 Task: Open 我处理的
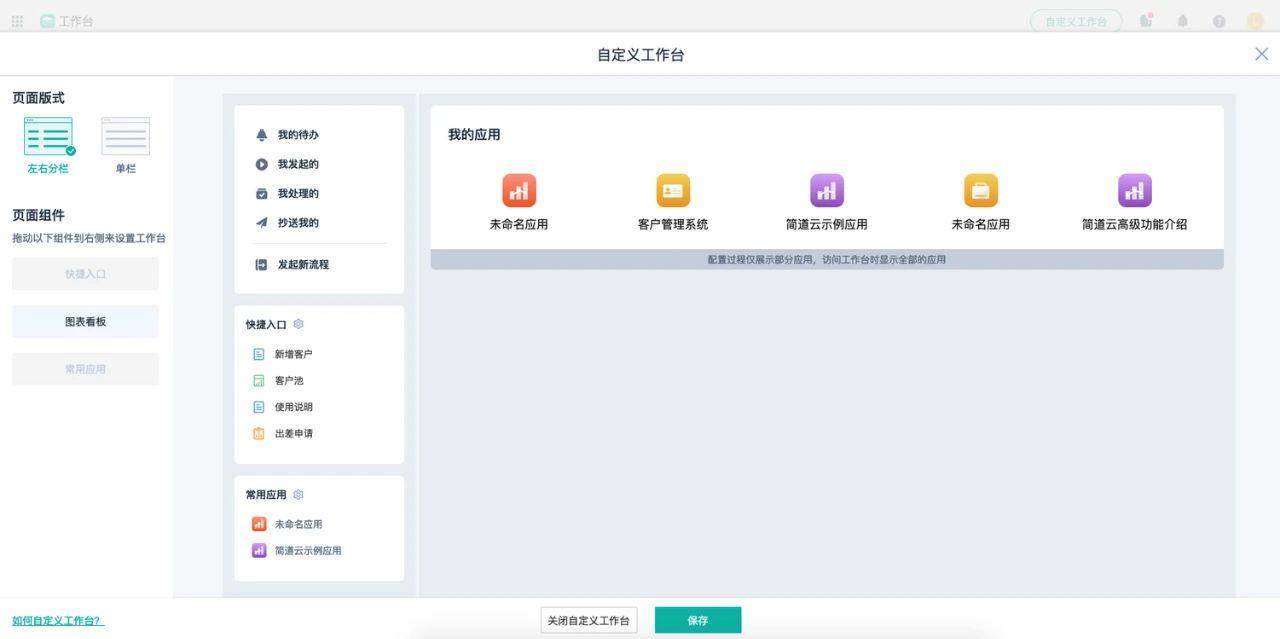298,193
